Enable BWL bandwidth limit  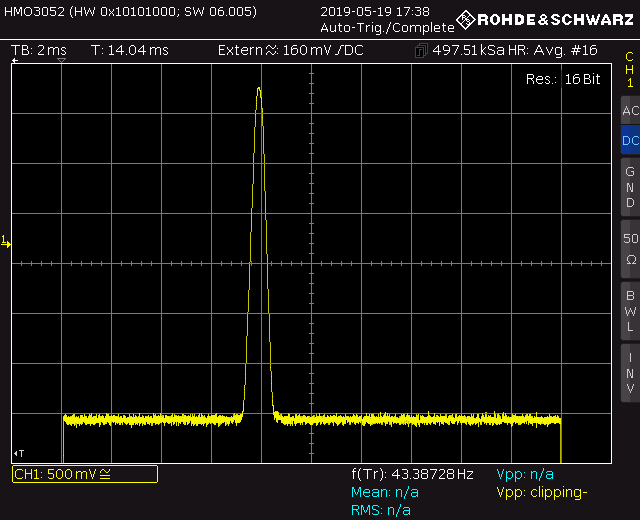click(629, 310)
